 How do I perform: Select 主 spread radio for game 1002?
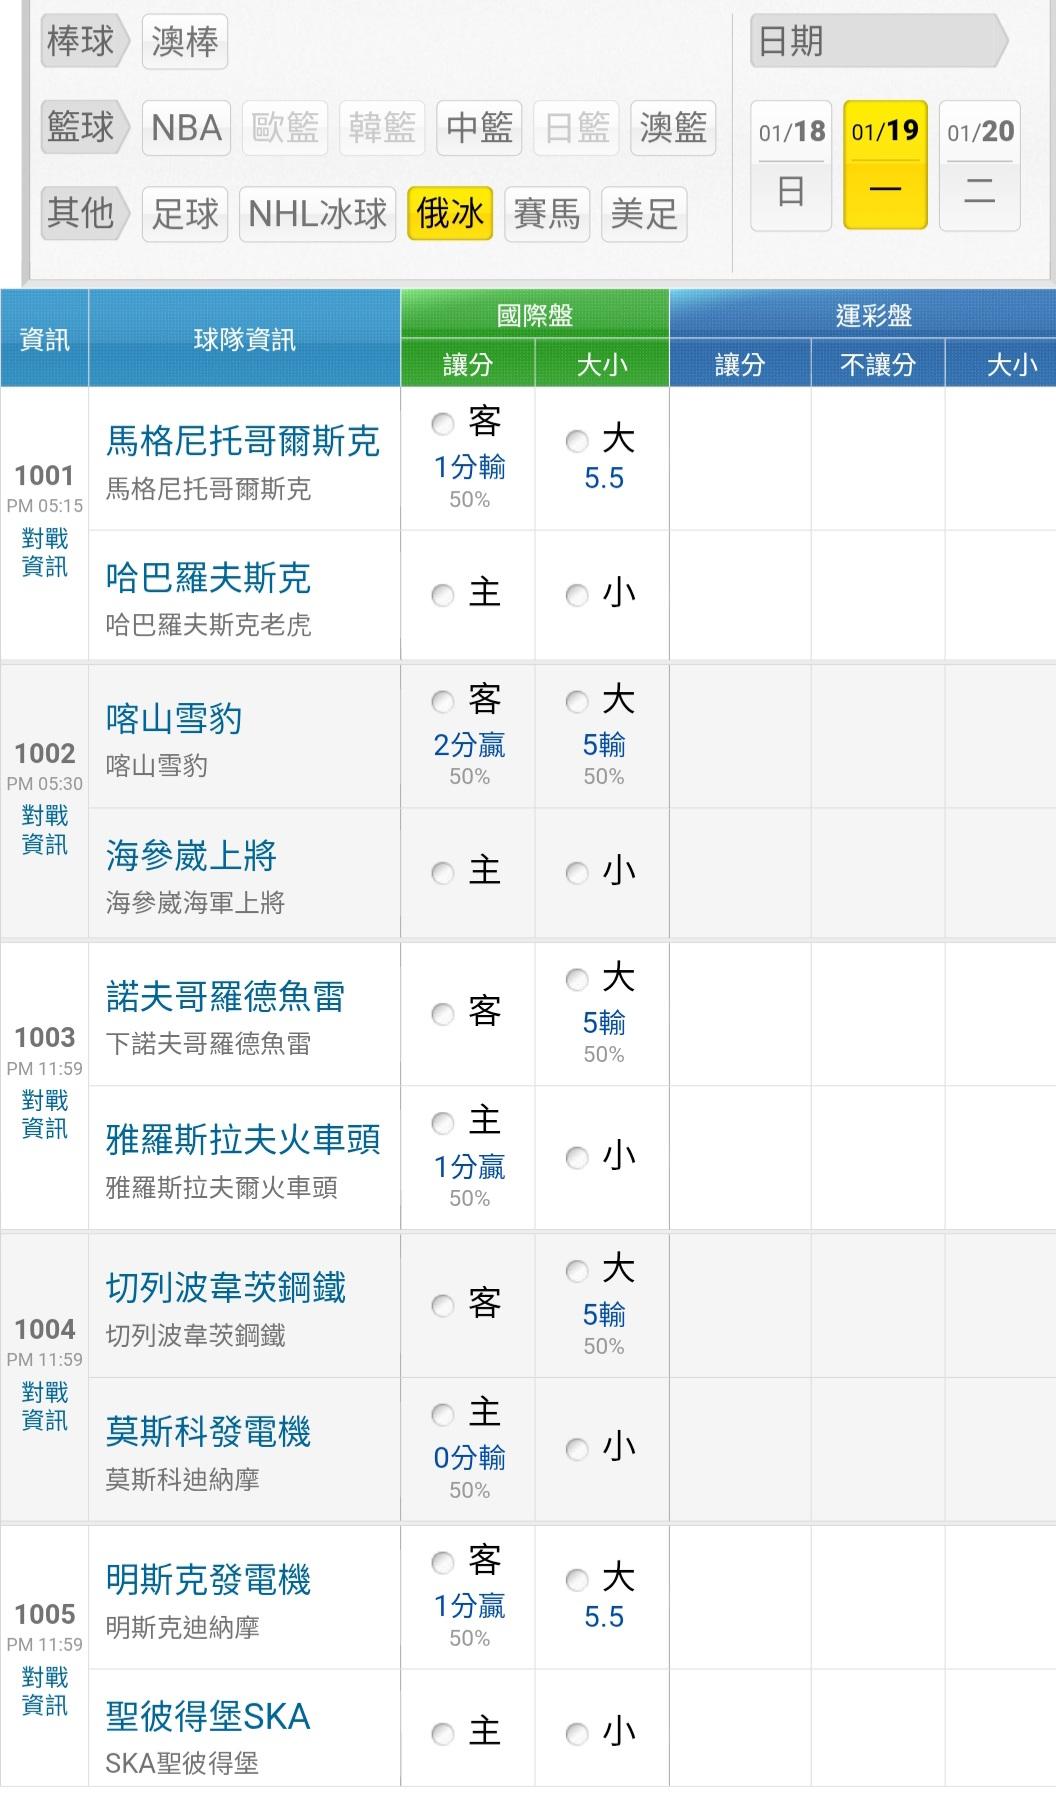coord(443,874)
